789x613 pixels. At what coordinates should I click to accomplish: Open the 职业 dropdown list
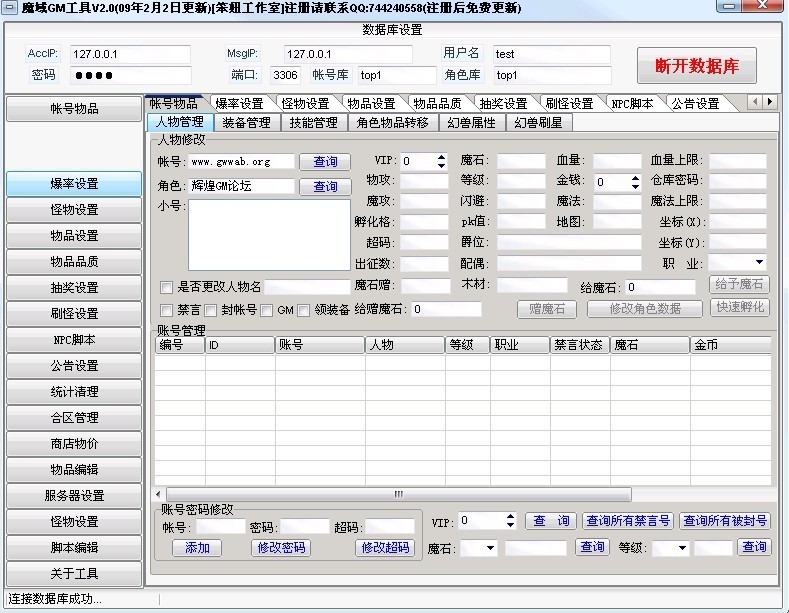pyautogui.click(x=759, y=263)
